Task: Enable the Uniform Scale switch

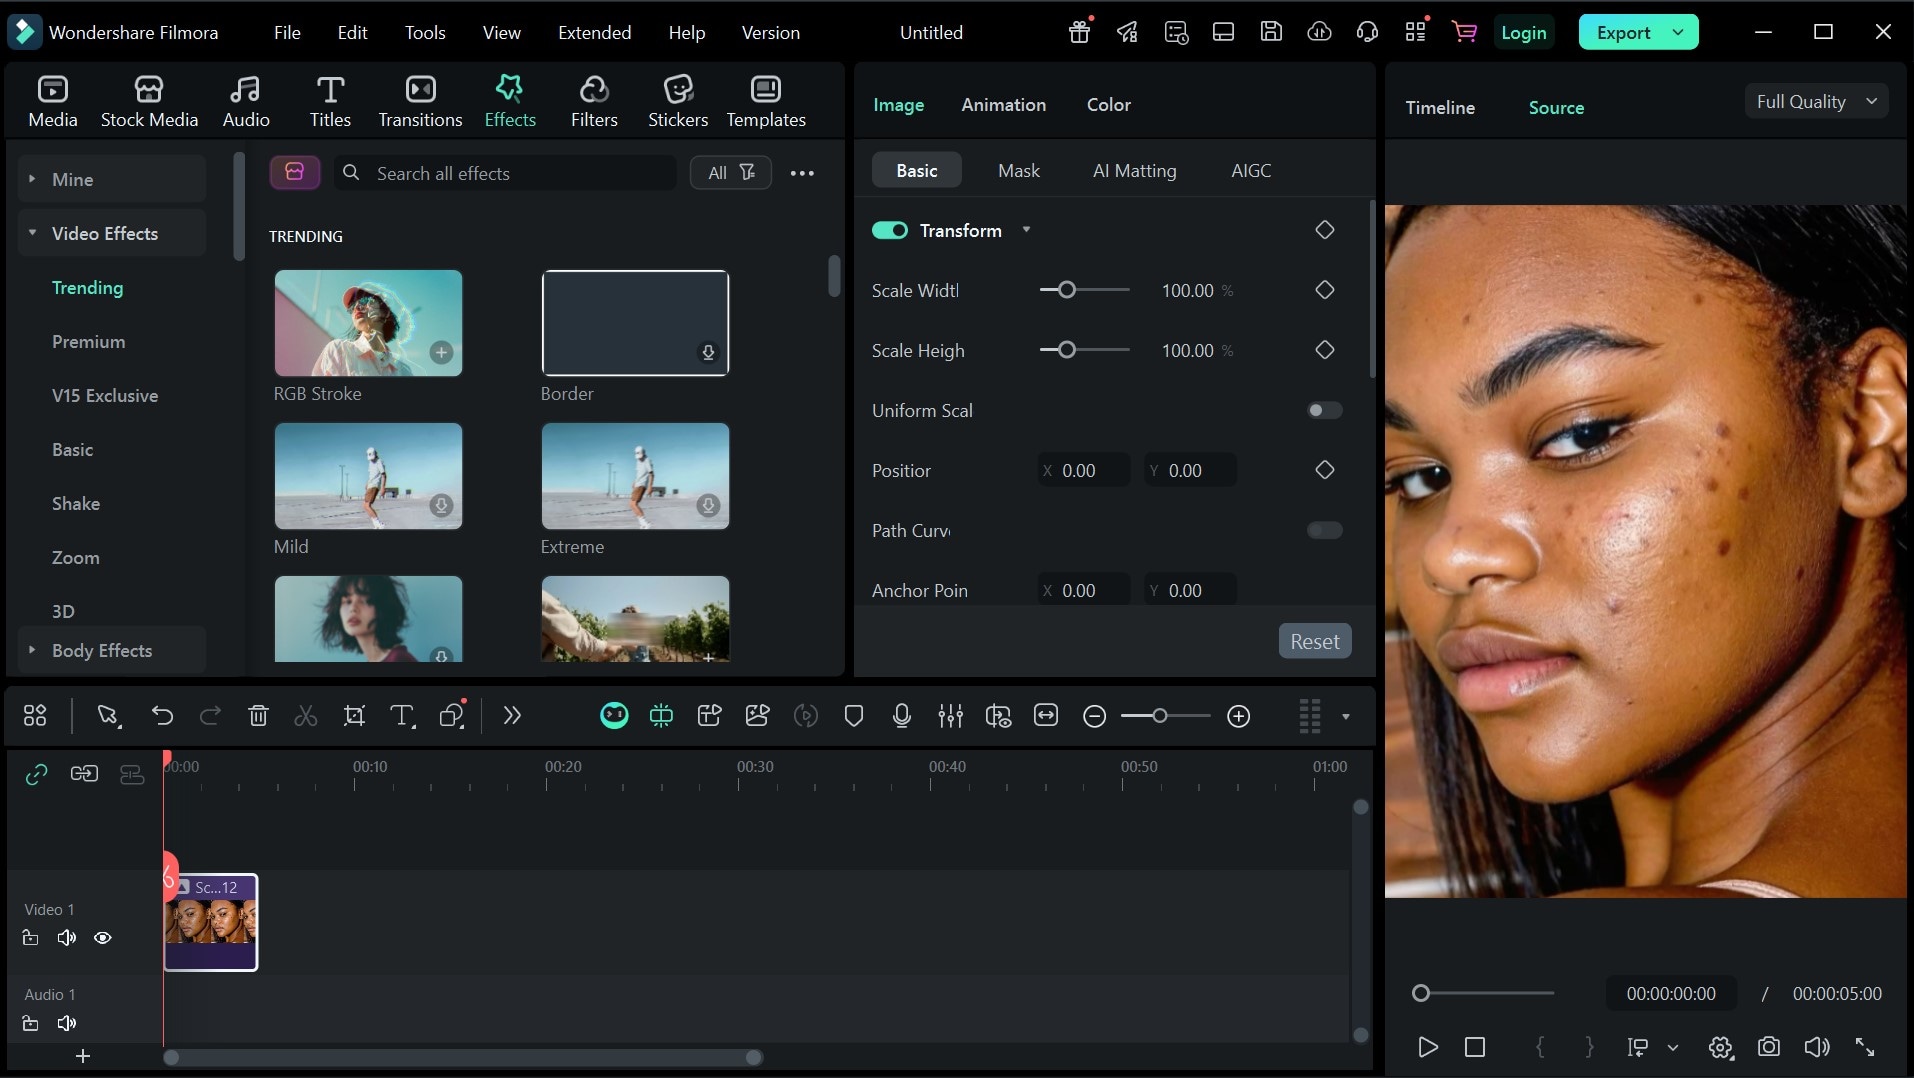Action: click(x=1324, y=411)
